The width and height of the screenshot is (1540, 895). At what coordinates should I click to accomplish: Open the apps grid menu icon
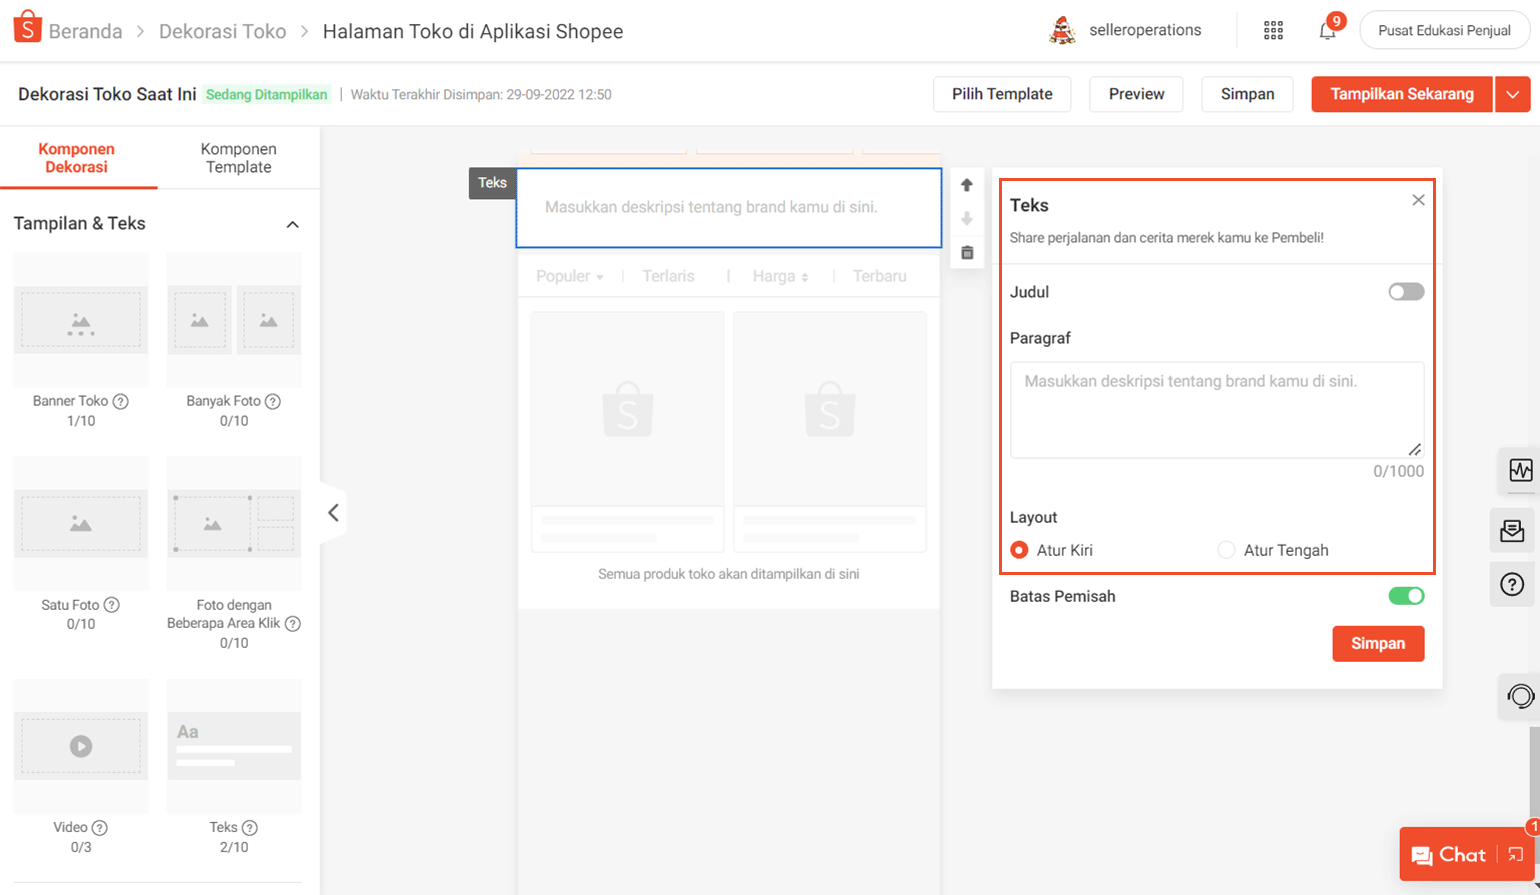tap(1273, 31)
